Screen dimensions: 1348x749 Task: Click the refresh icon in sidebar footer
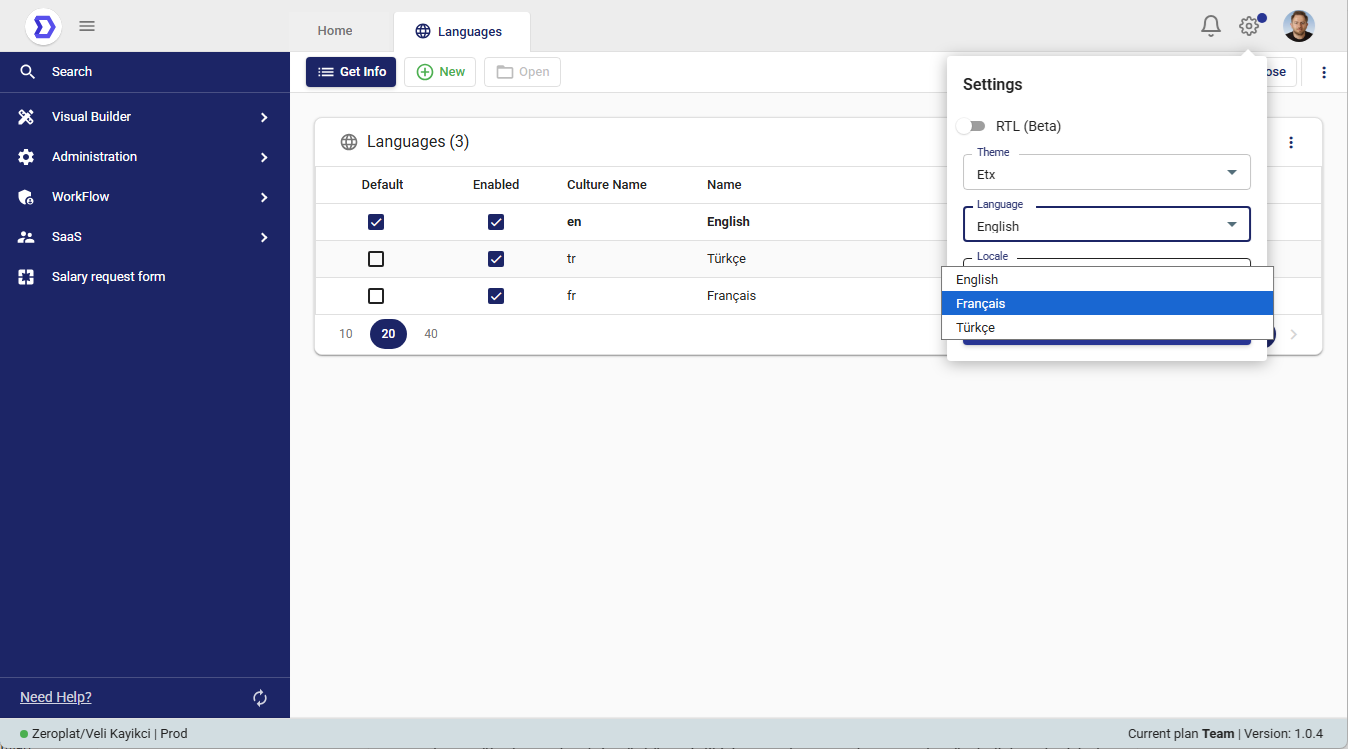(x=260, y=698)
